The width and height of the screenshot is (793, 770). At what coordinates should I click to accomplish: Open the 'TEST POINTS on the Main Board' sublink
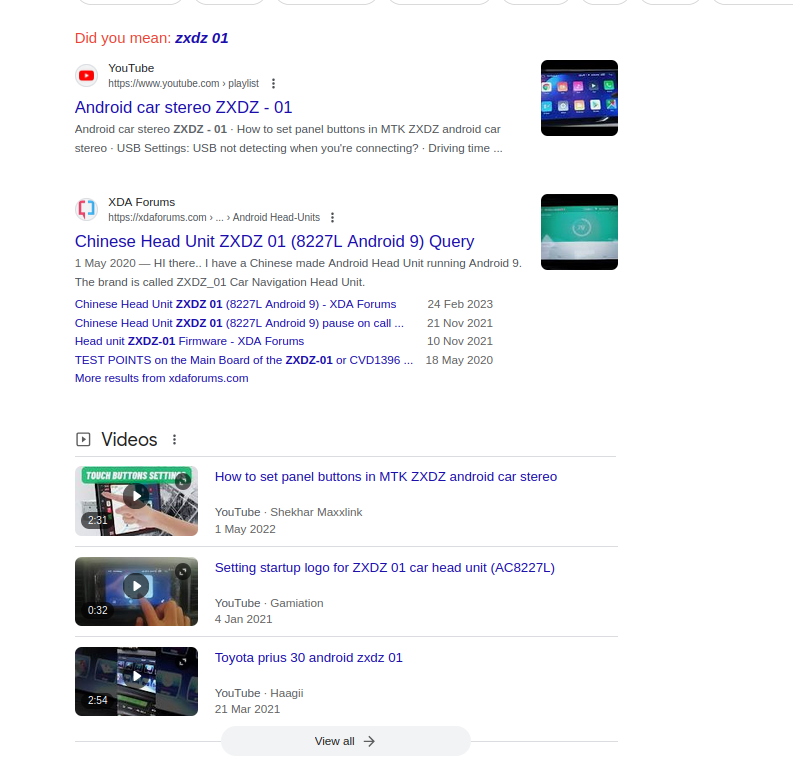[x=244, y=360]
